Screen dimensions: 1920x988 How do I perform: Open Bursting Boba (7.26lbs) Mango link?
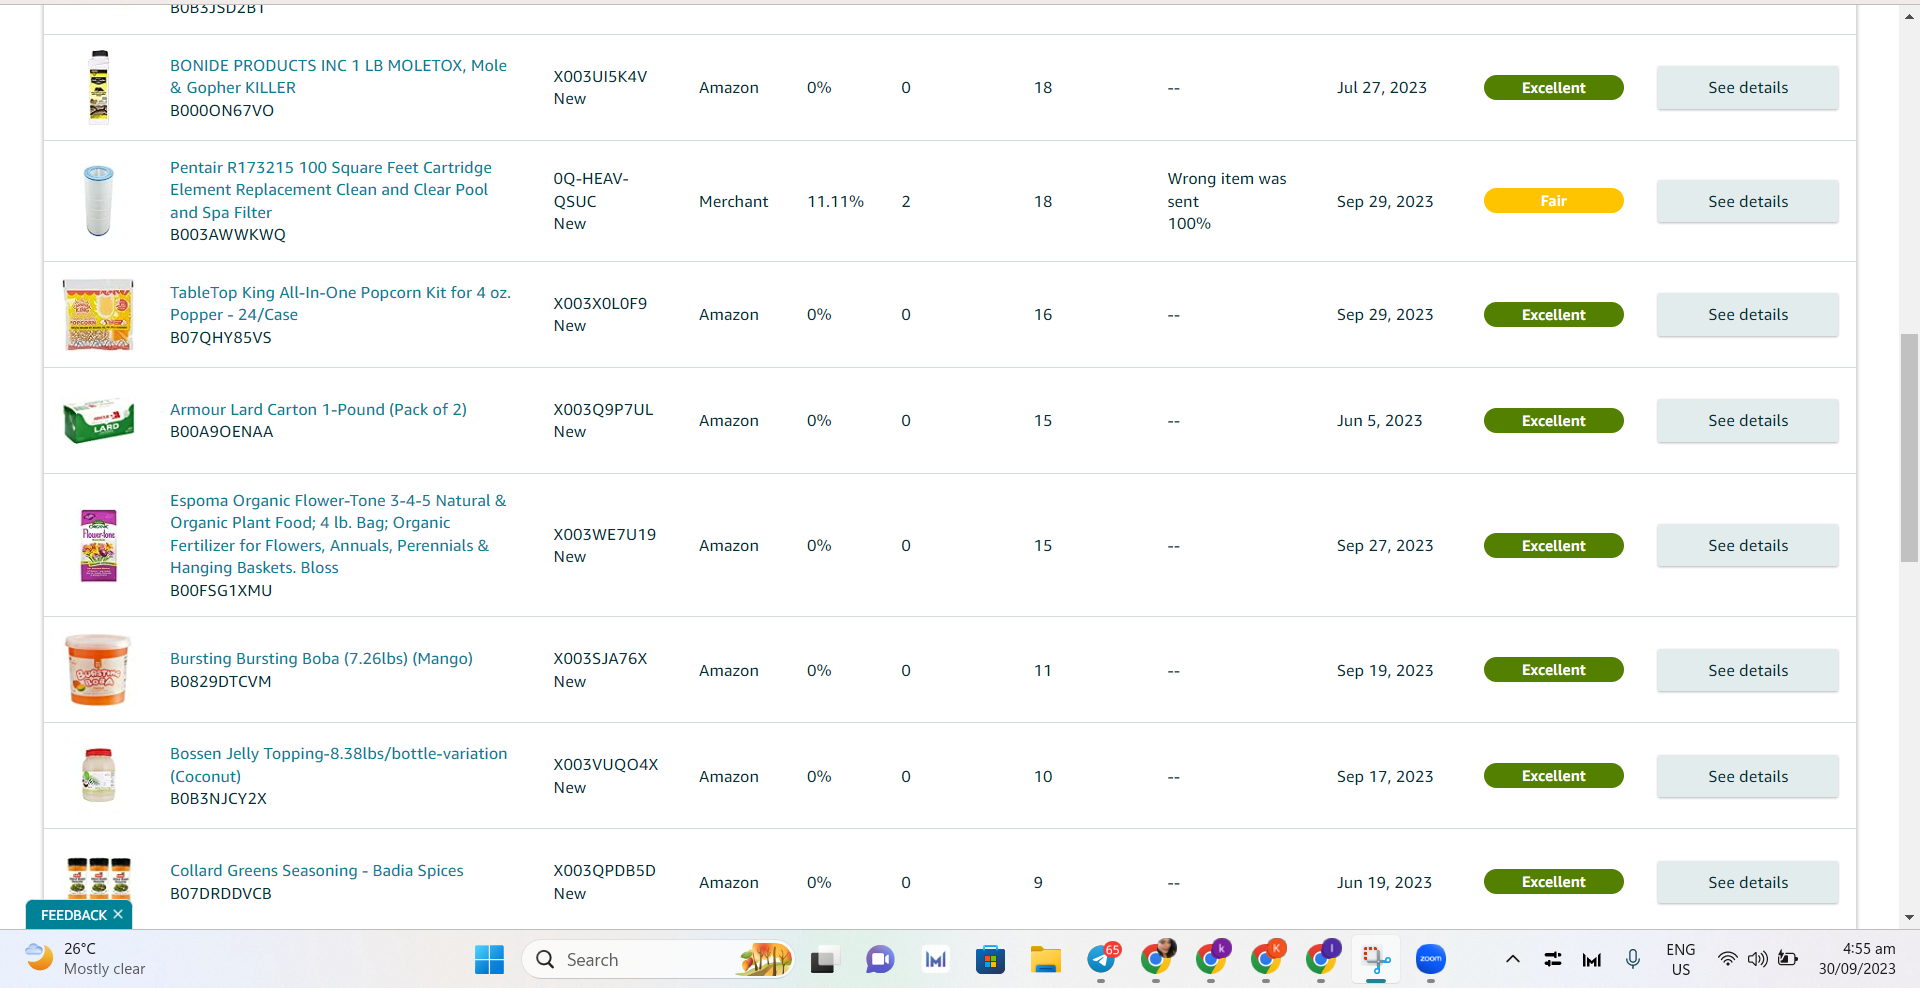click(321, 659)
